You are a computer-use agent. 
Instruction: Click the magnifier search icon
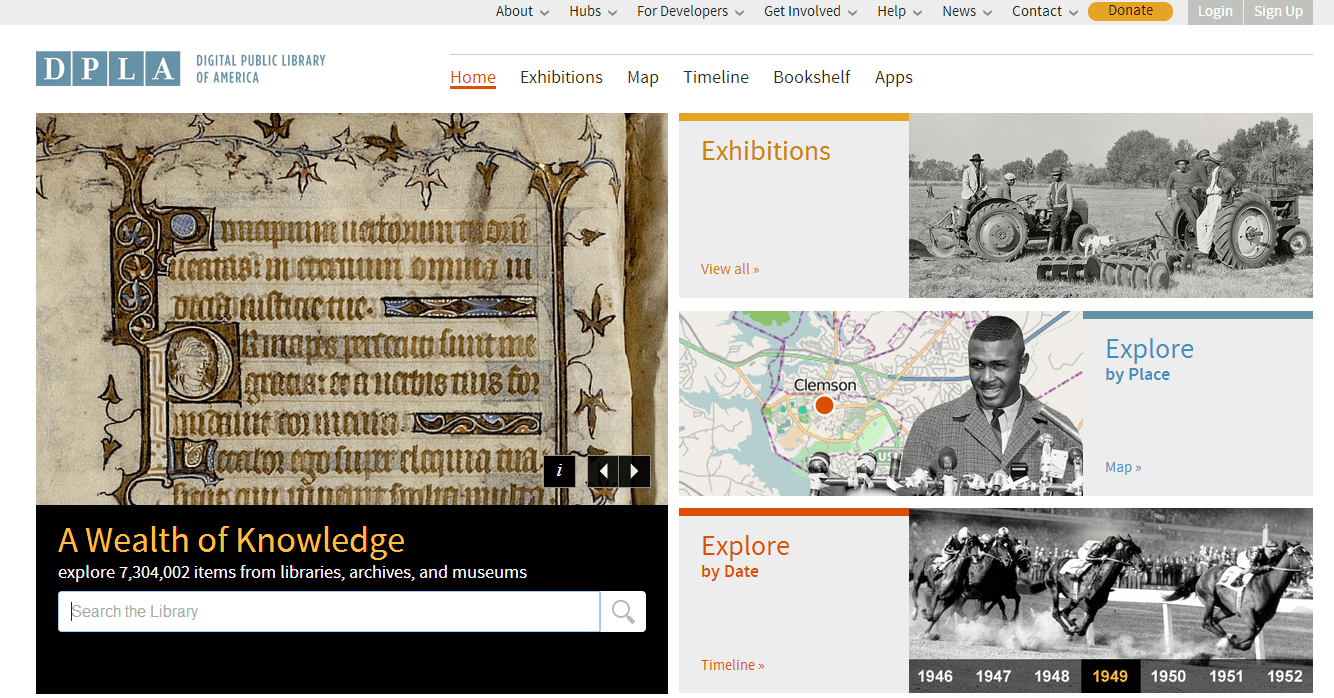coord(623,612)
